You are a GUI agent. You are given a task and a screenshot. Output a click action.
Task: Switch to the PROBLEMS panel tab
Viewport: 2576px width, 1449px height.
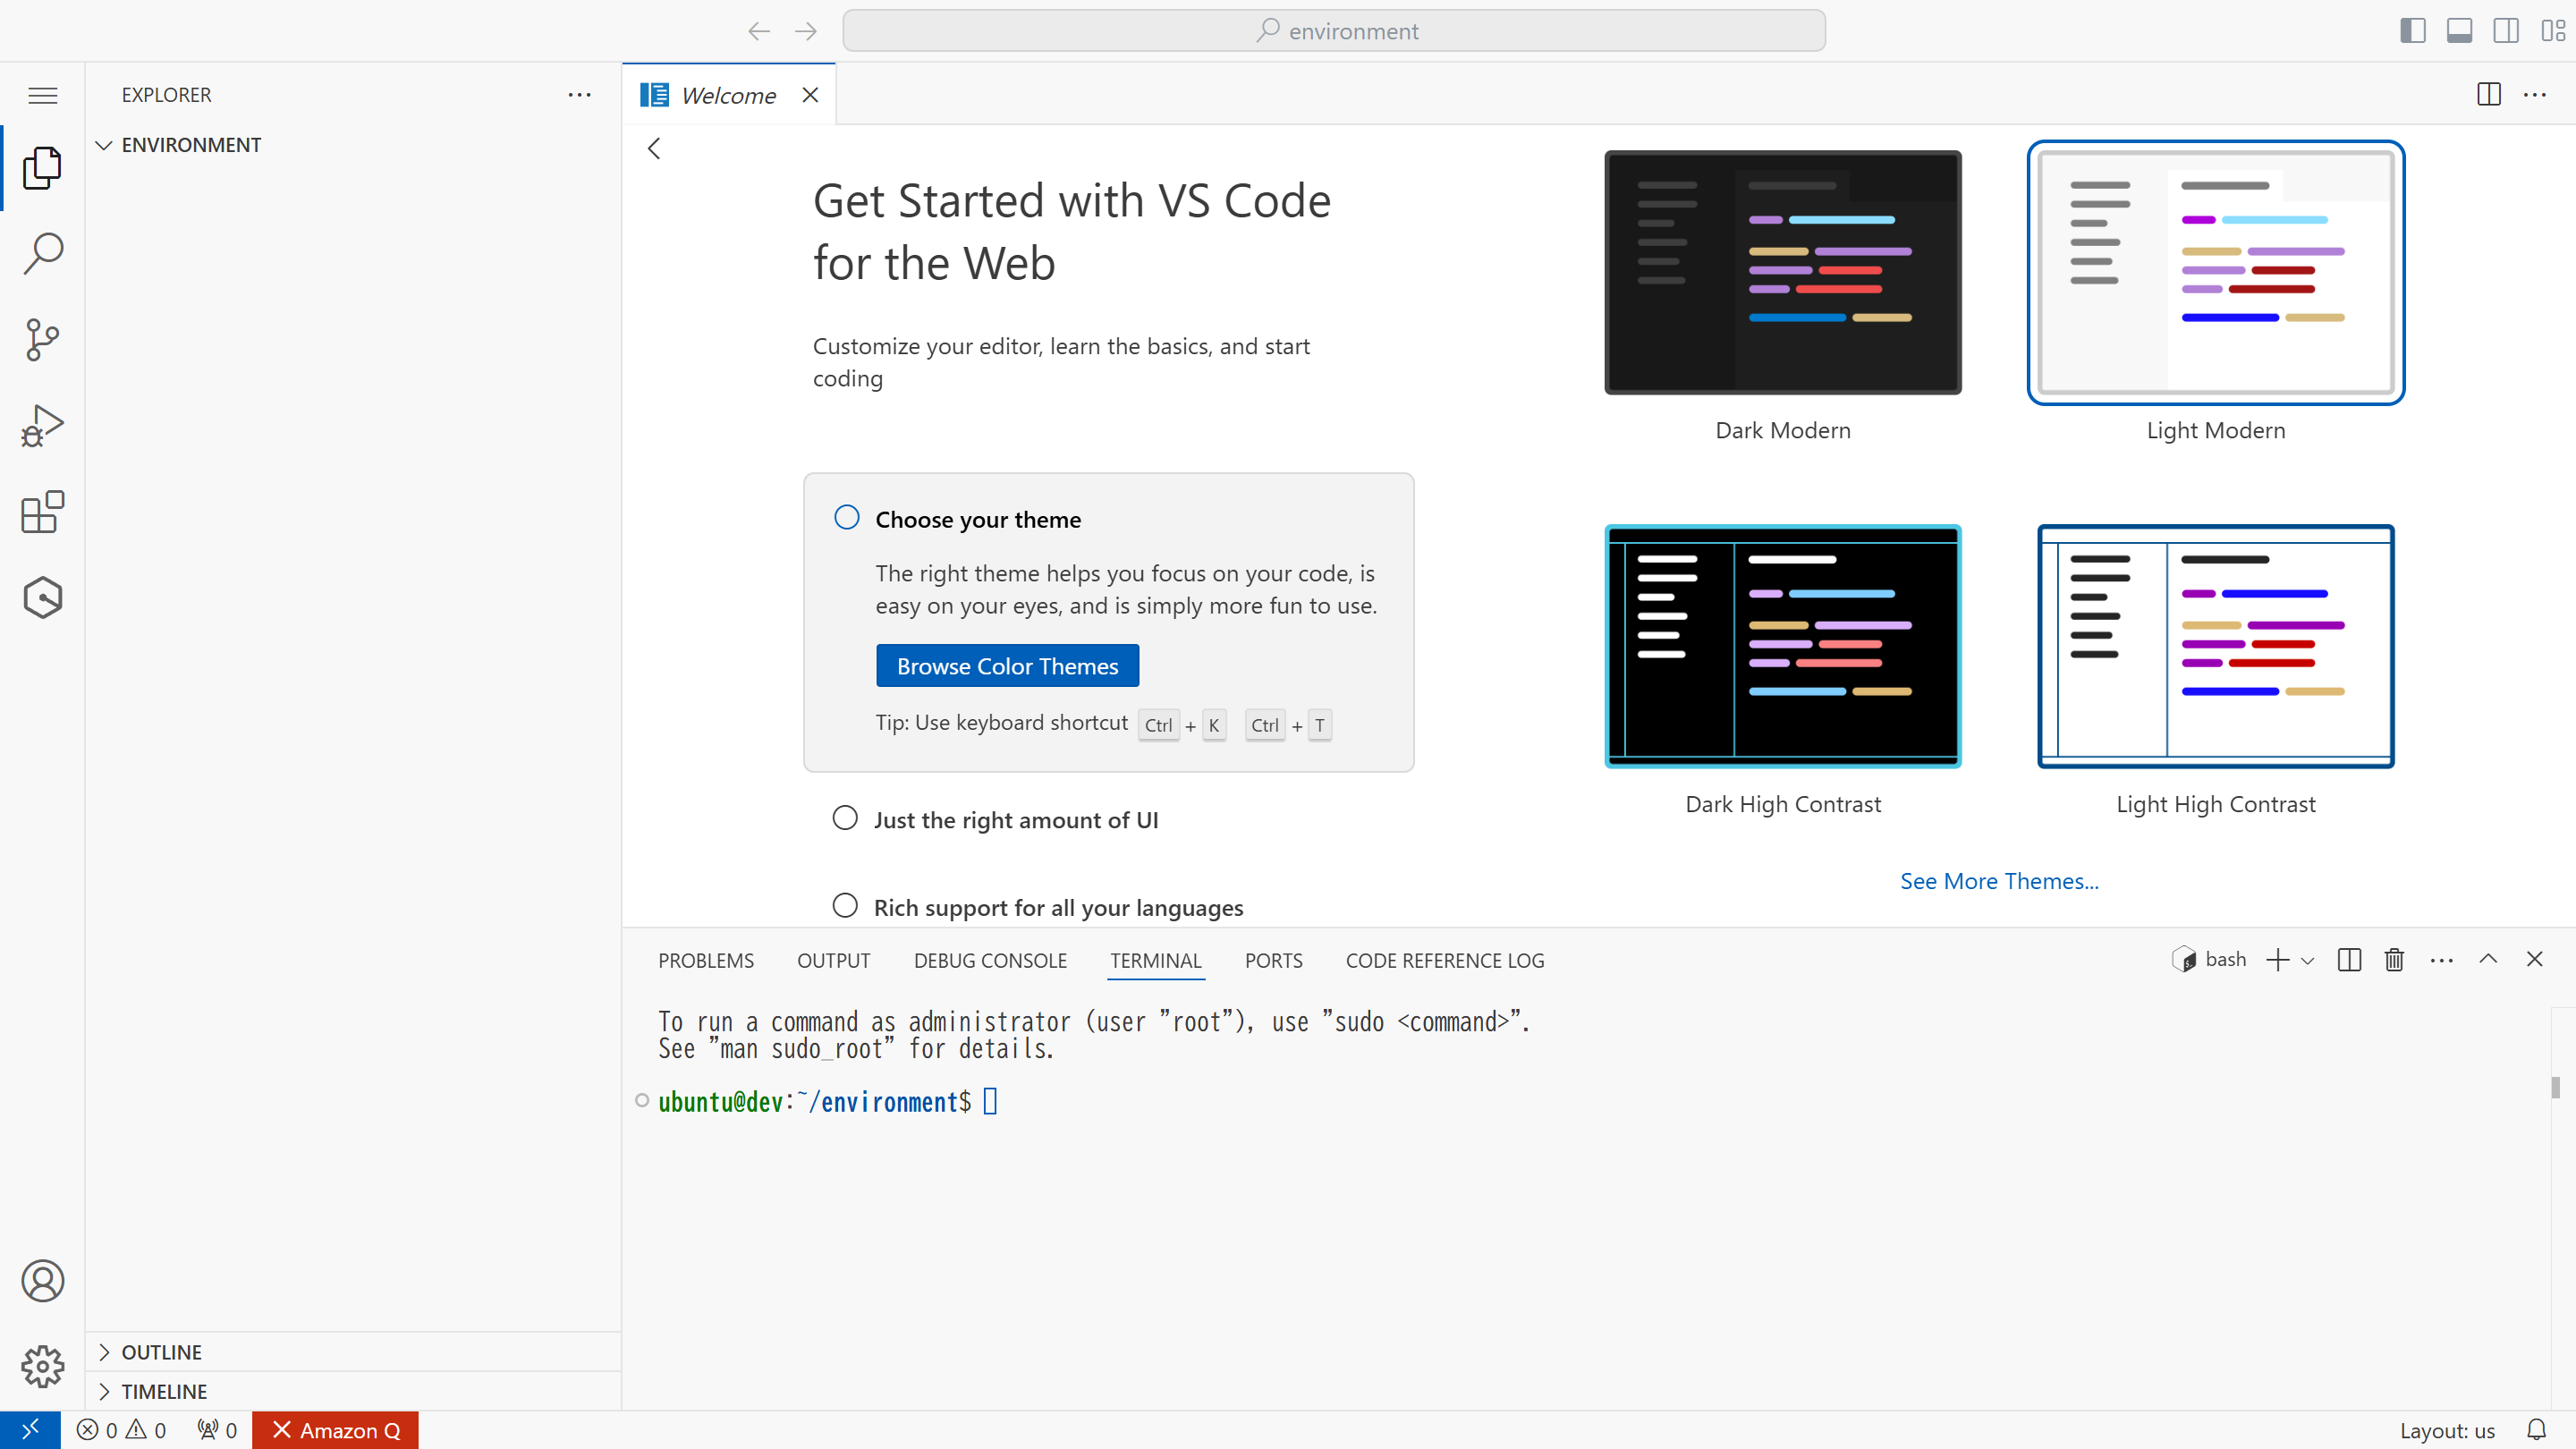click(x=705, y=960)
